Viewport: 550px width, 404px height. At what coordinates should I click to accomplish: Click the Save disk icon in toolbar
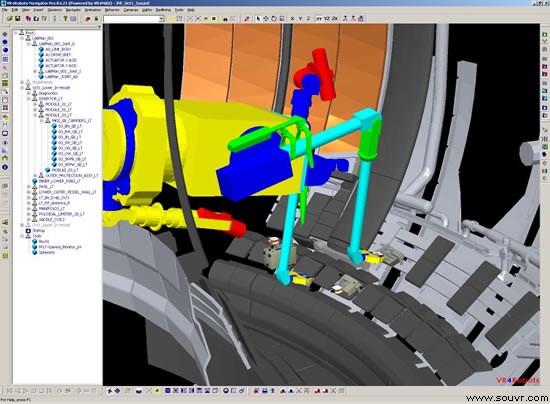click(x=18, y=19)
